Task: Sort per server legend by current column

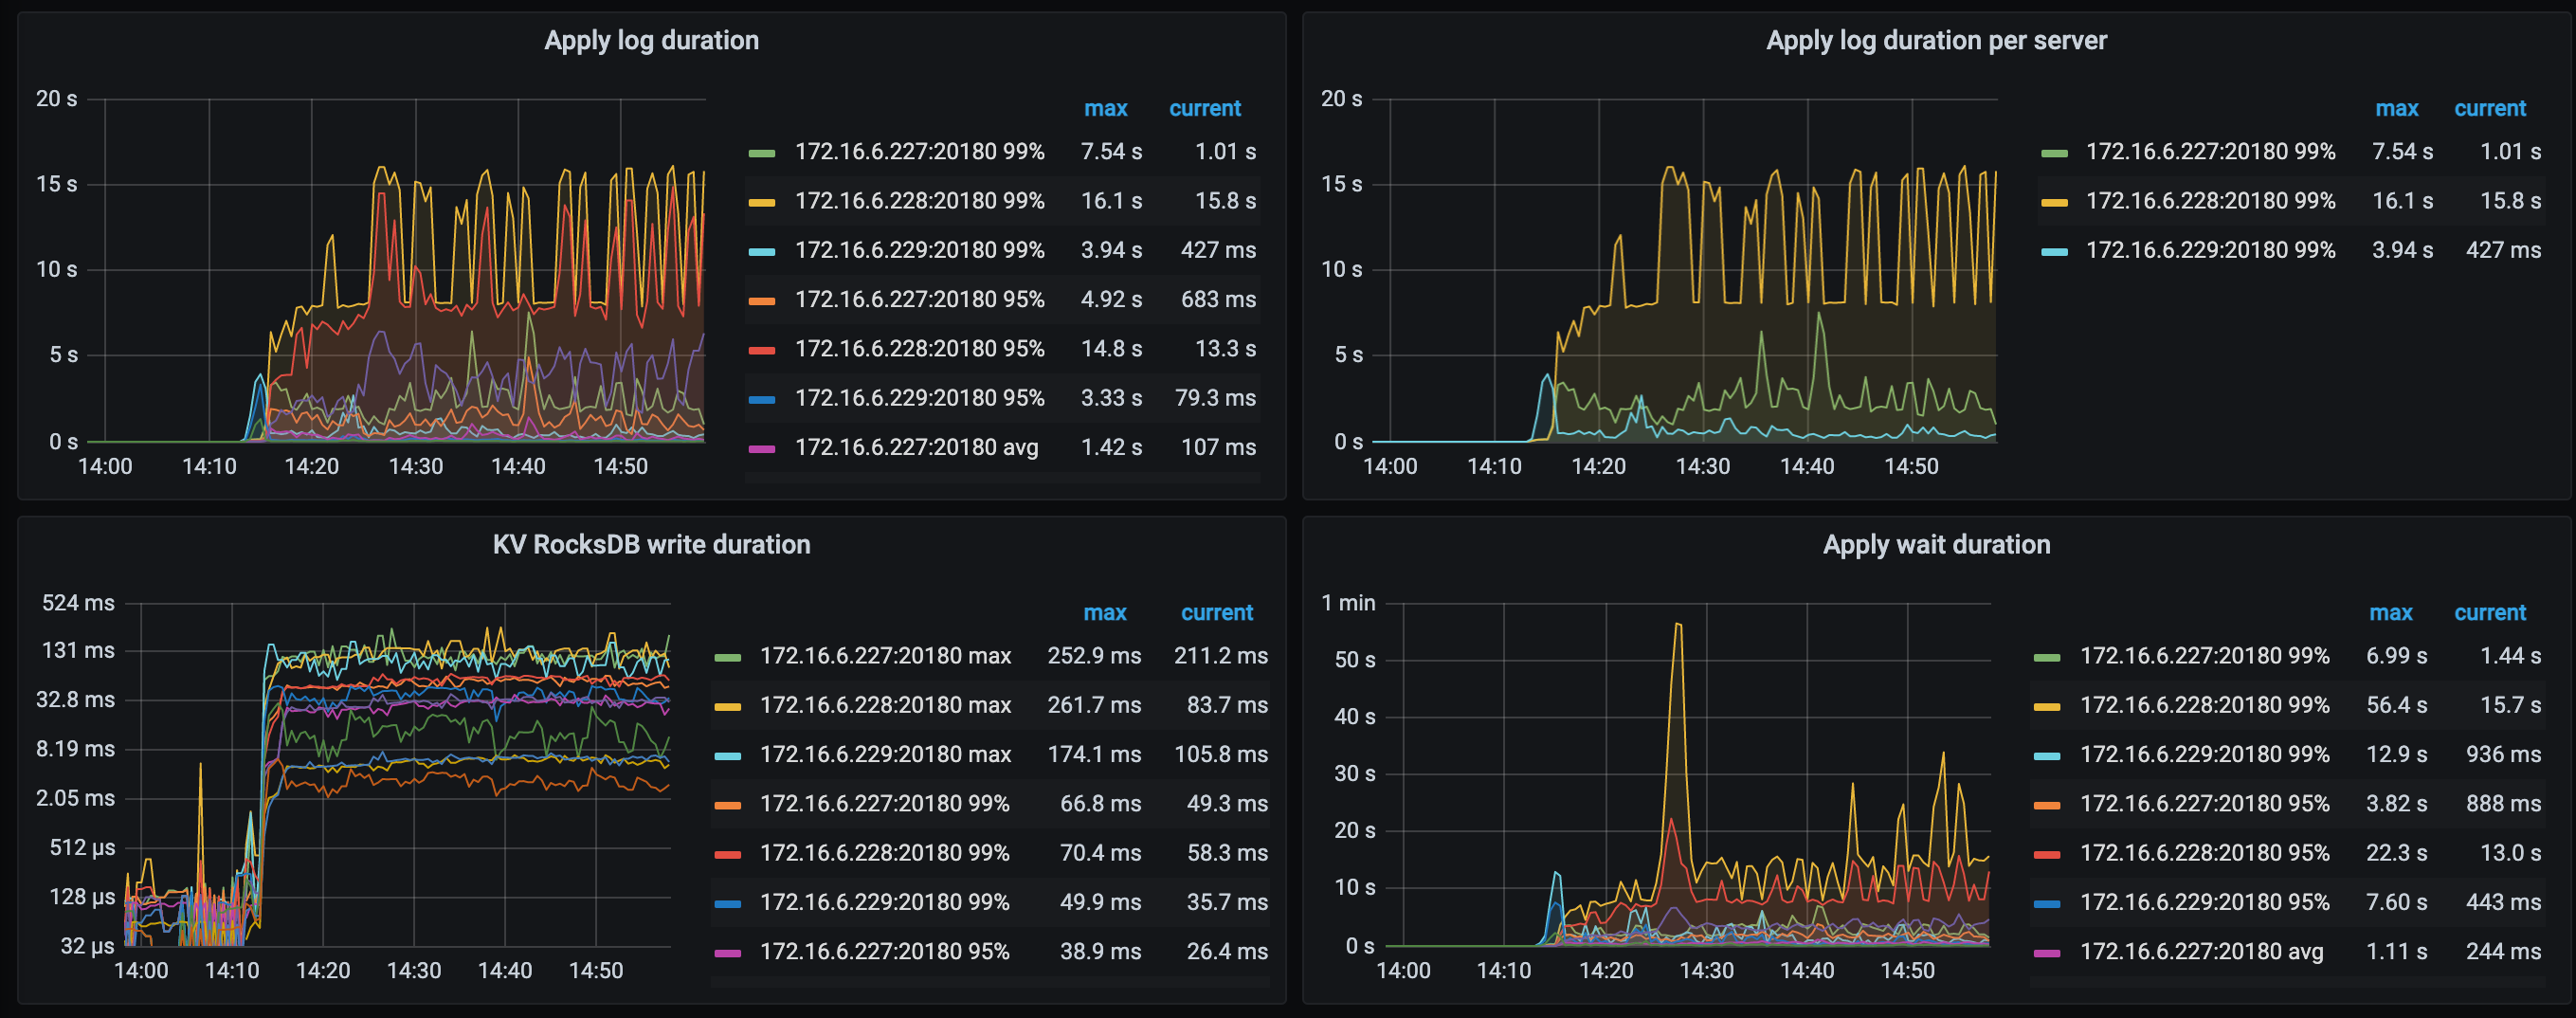Action: click(2489, 108)
